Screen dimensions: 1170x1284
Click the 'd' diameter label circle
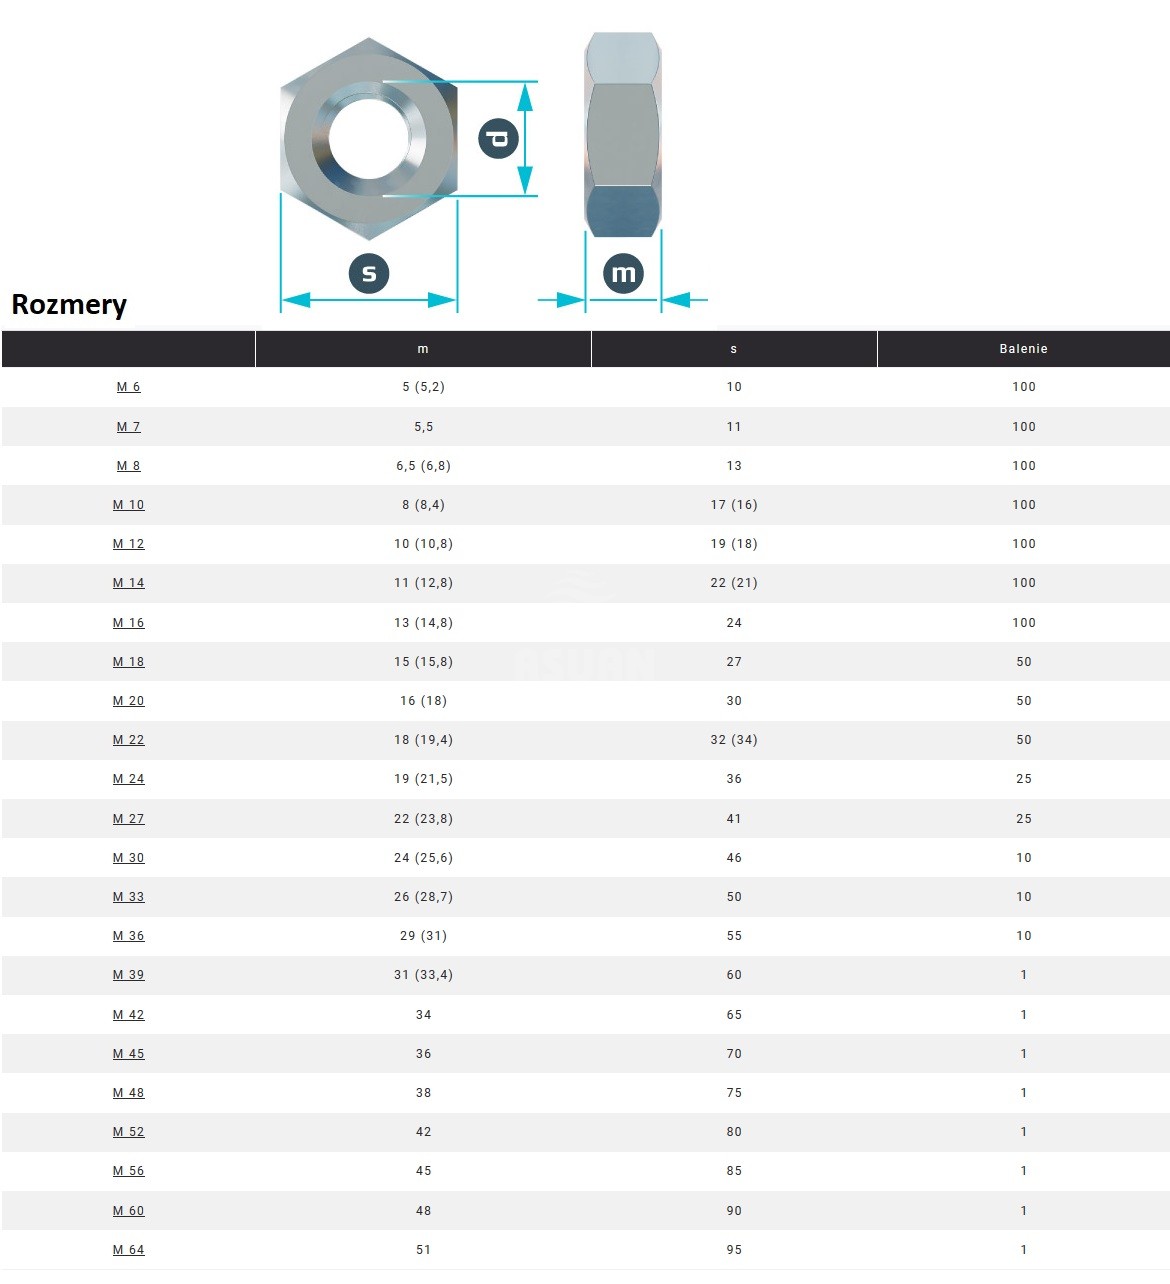tap(498, 138)
